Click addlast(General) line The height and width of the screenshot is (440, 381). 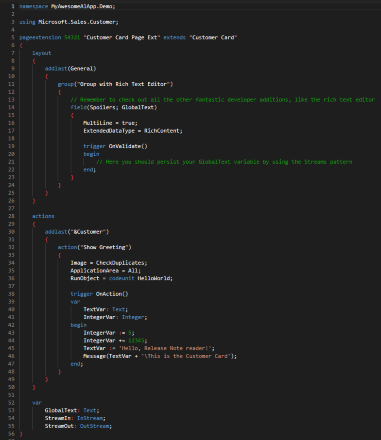point(71,69)
